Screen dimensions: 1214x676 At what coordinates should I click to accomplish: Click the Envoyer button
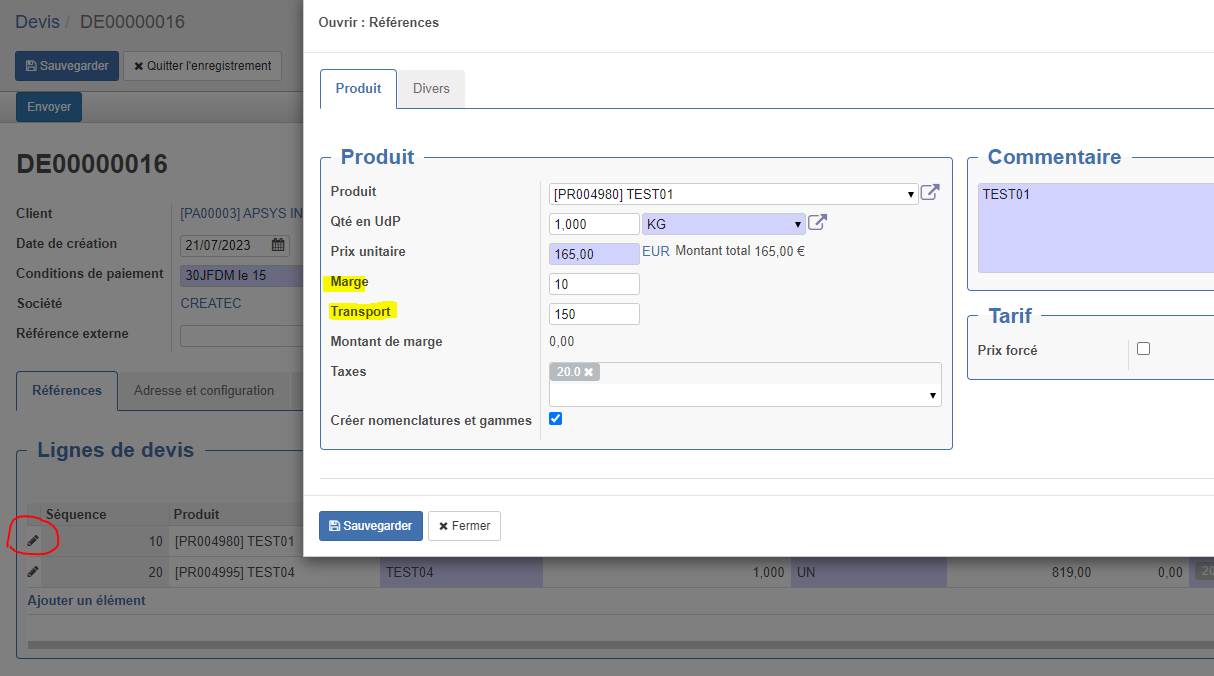[49, 107]
